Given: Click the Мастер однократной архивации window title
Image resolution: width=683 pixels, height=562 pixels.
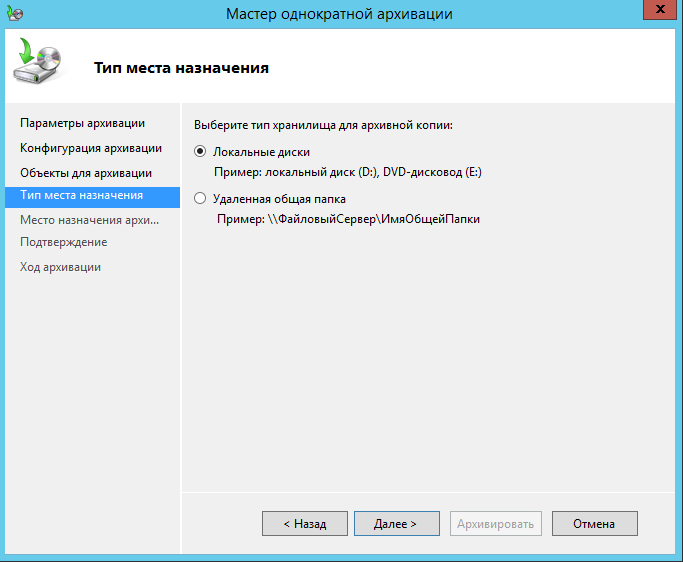Looking at the screenshot, I should click(339, 14).
